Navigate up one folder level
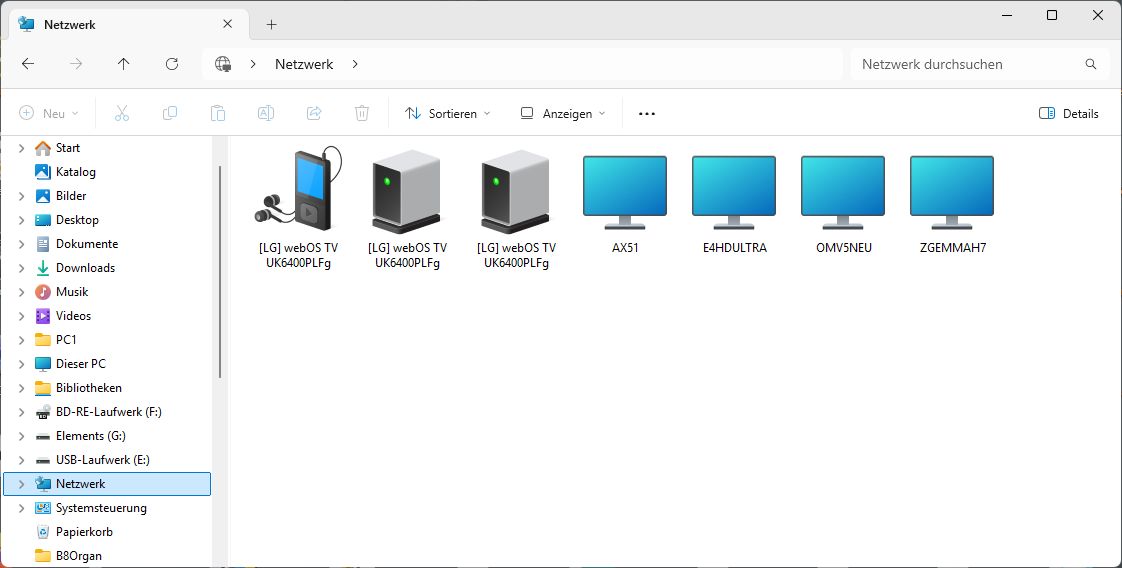1122x568 pixels. tap(124, 64)
